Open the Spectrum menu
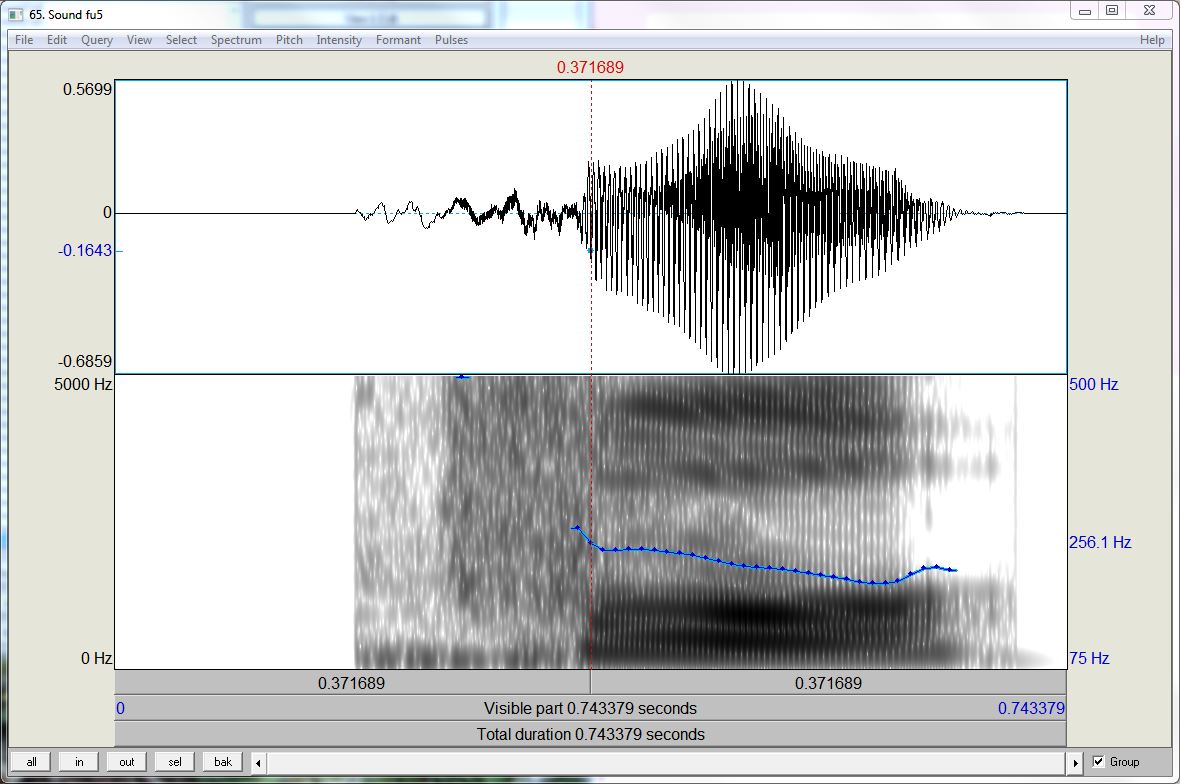Viewport: 1180px width, 784px height. point(236,40)
